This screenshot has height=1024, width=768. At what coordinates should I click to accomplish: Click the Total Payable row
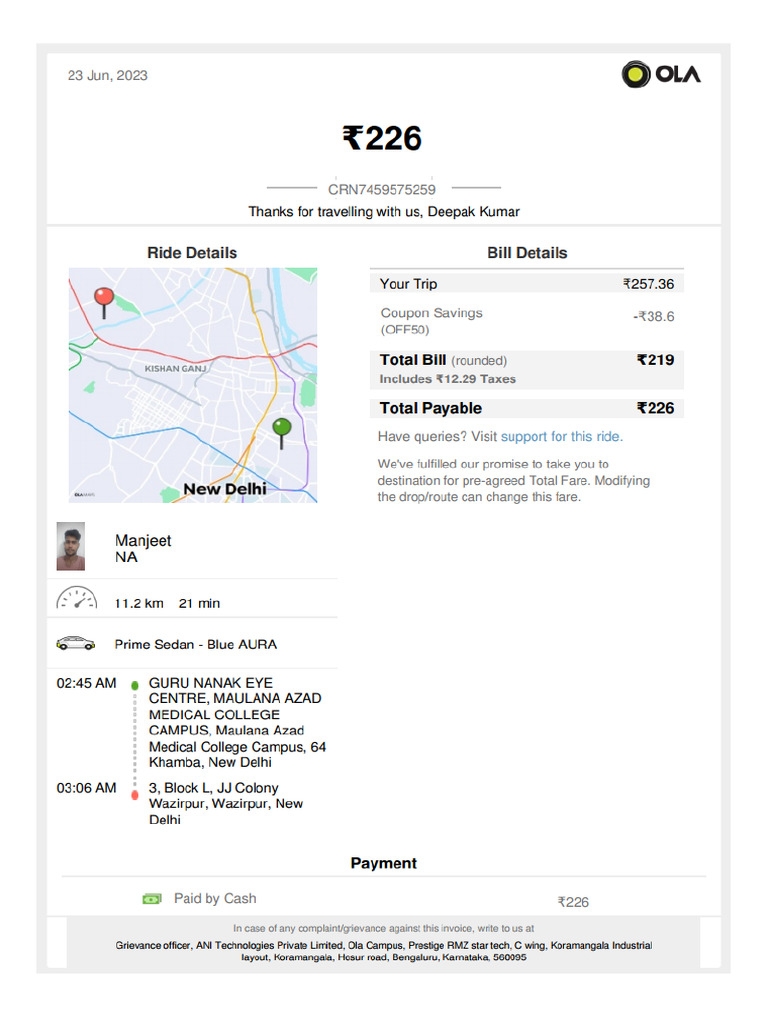tap(527, 408)
